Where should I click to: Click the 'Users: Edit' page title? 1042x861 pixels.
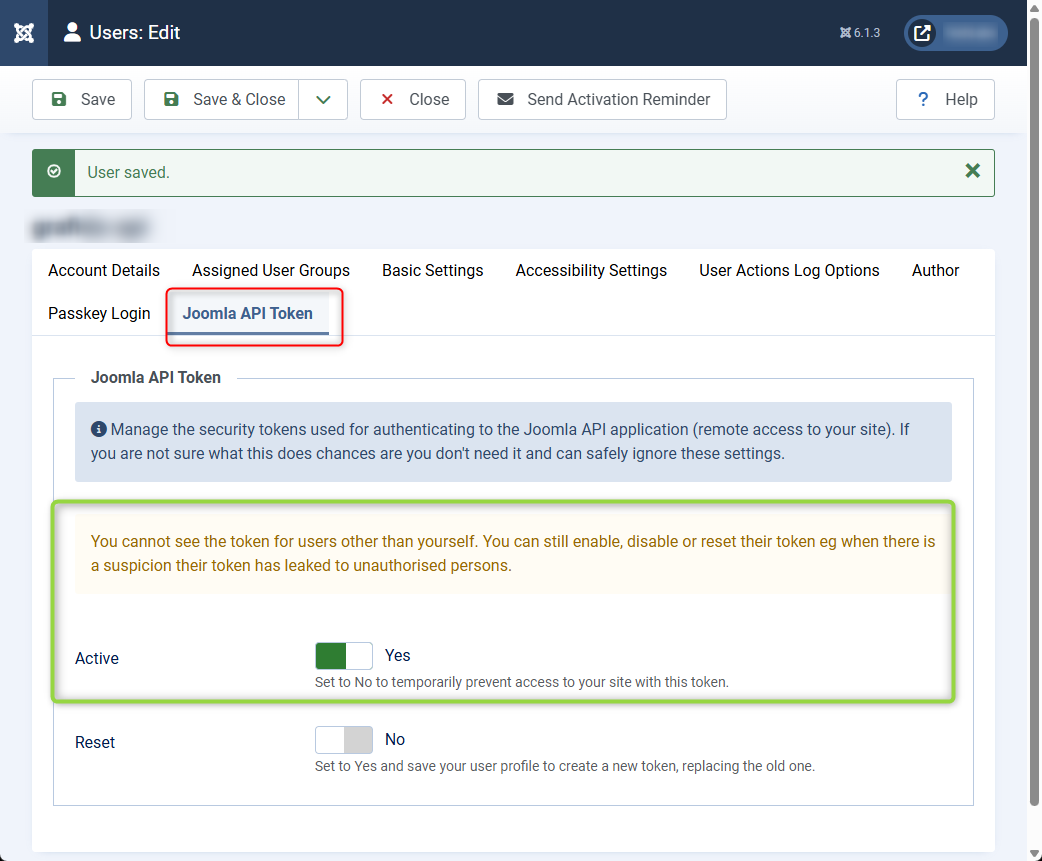(x=134, y=33)
